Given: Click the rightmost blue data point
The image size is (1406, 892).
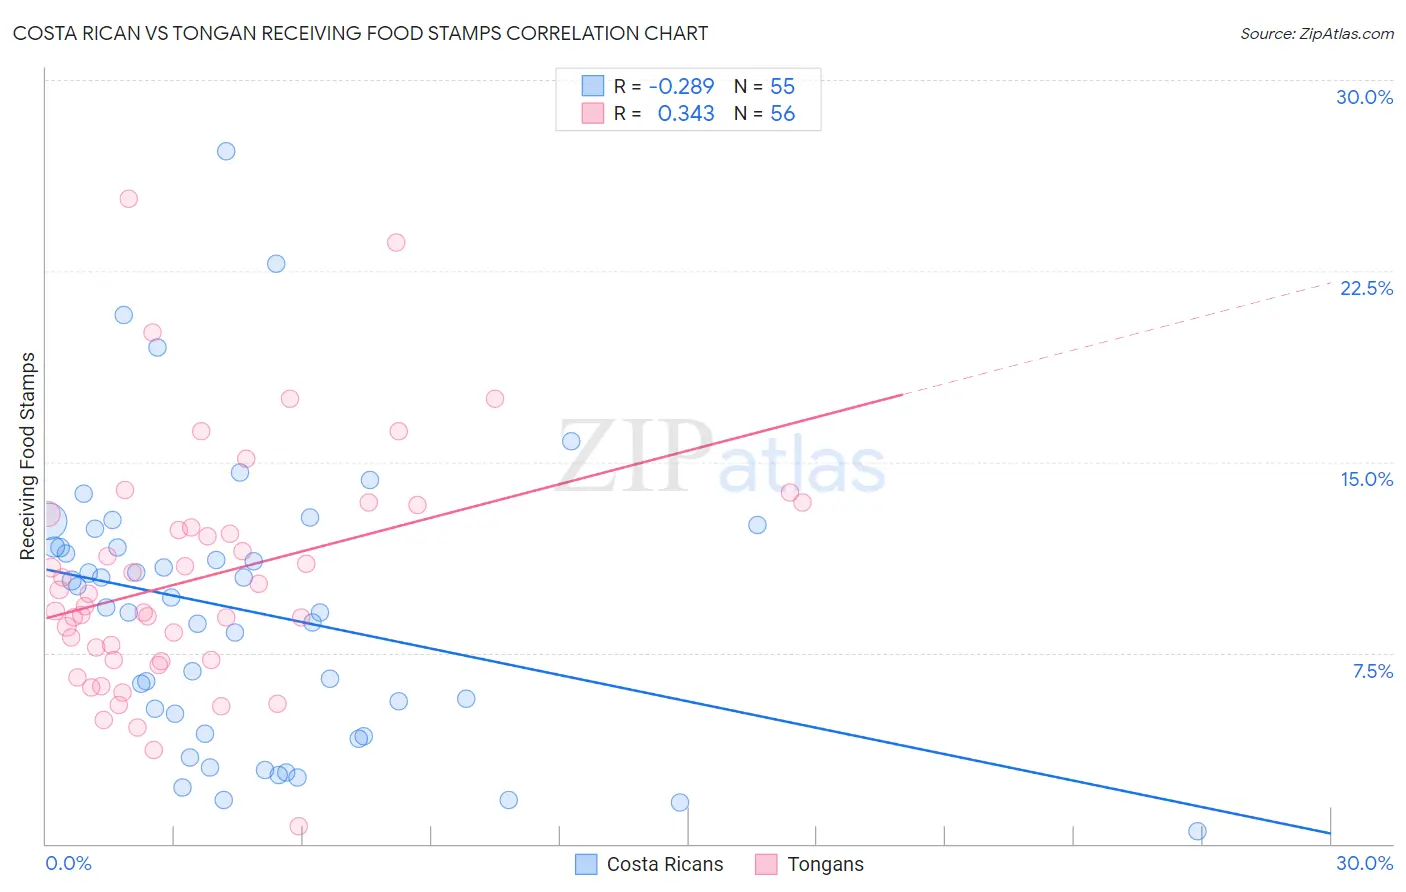Looking at the screenshot, I should click(x=1197, y=831).
